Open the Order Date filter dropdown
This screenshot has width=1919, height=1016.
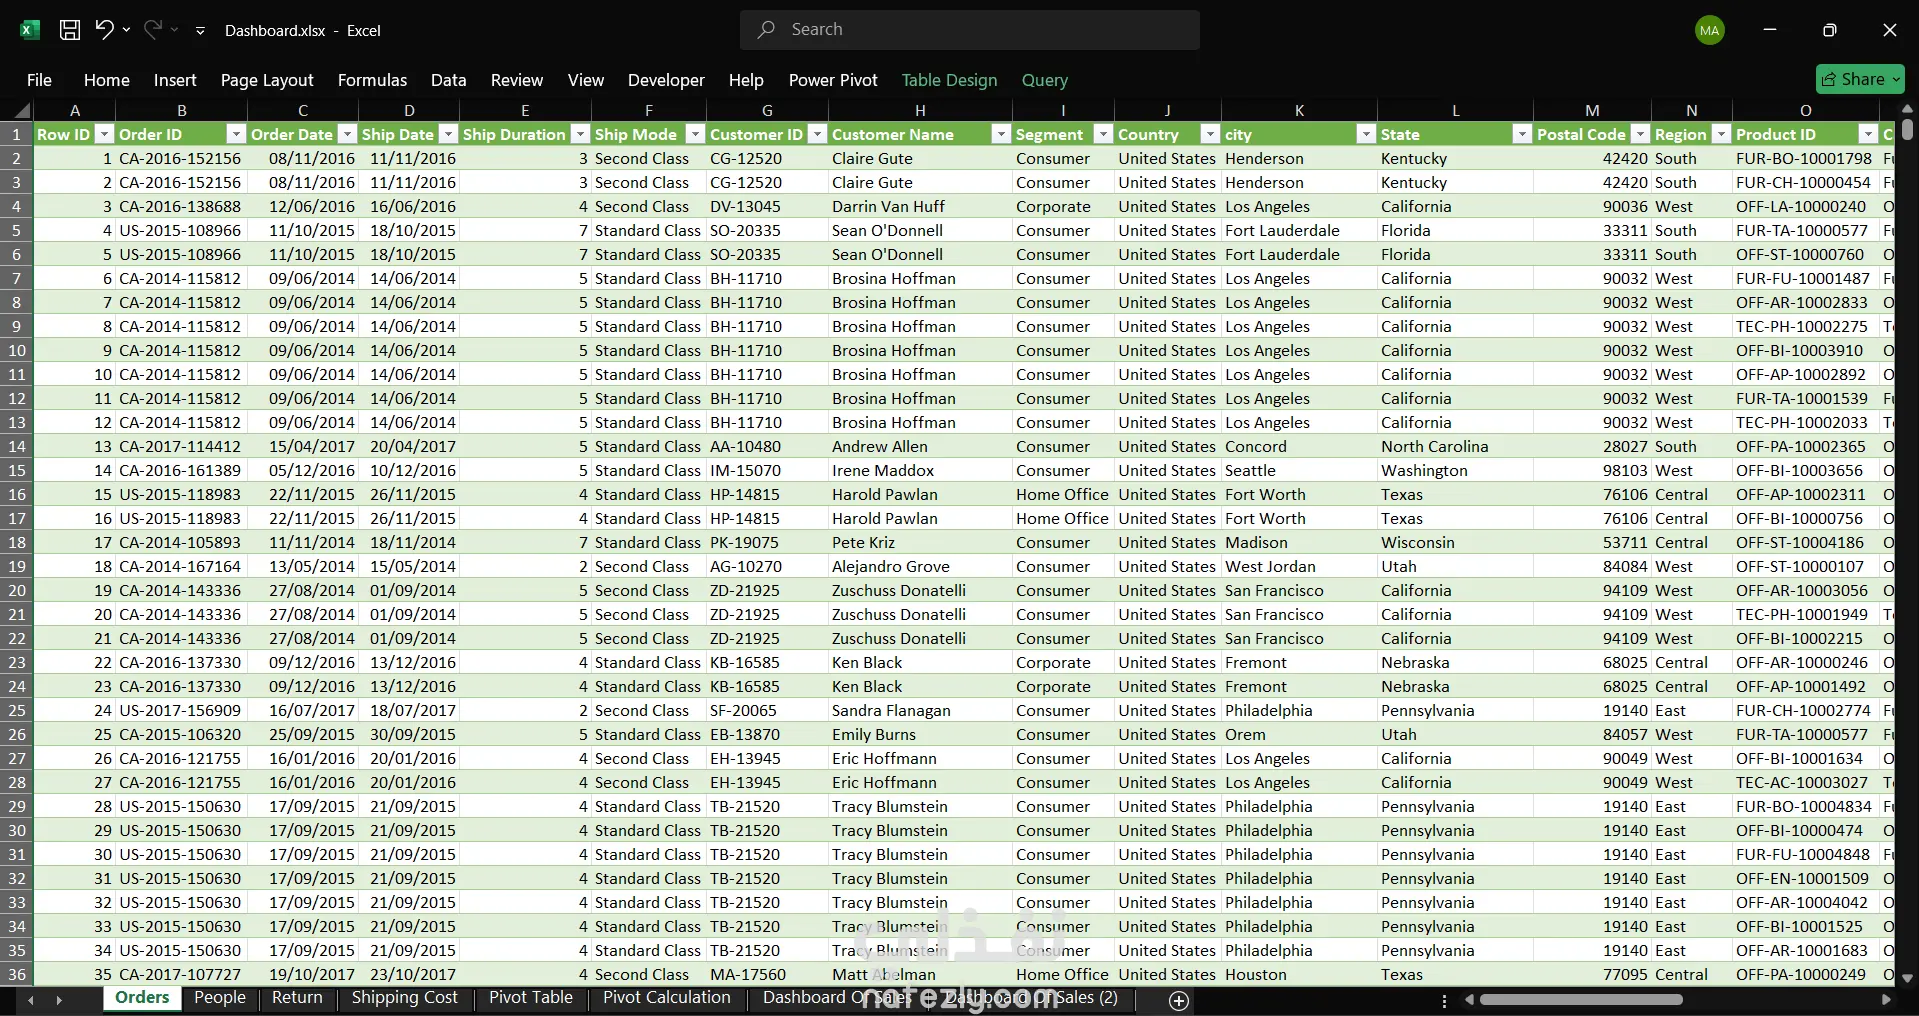(347, 134)
